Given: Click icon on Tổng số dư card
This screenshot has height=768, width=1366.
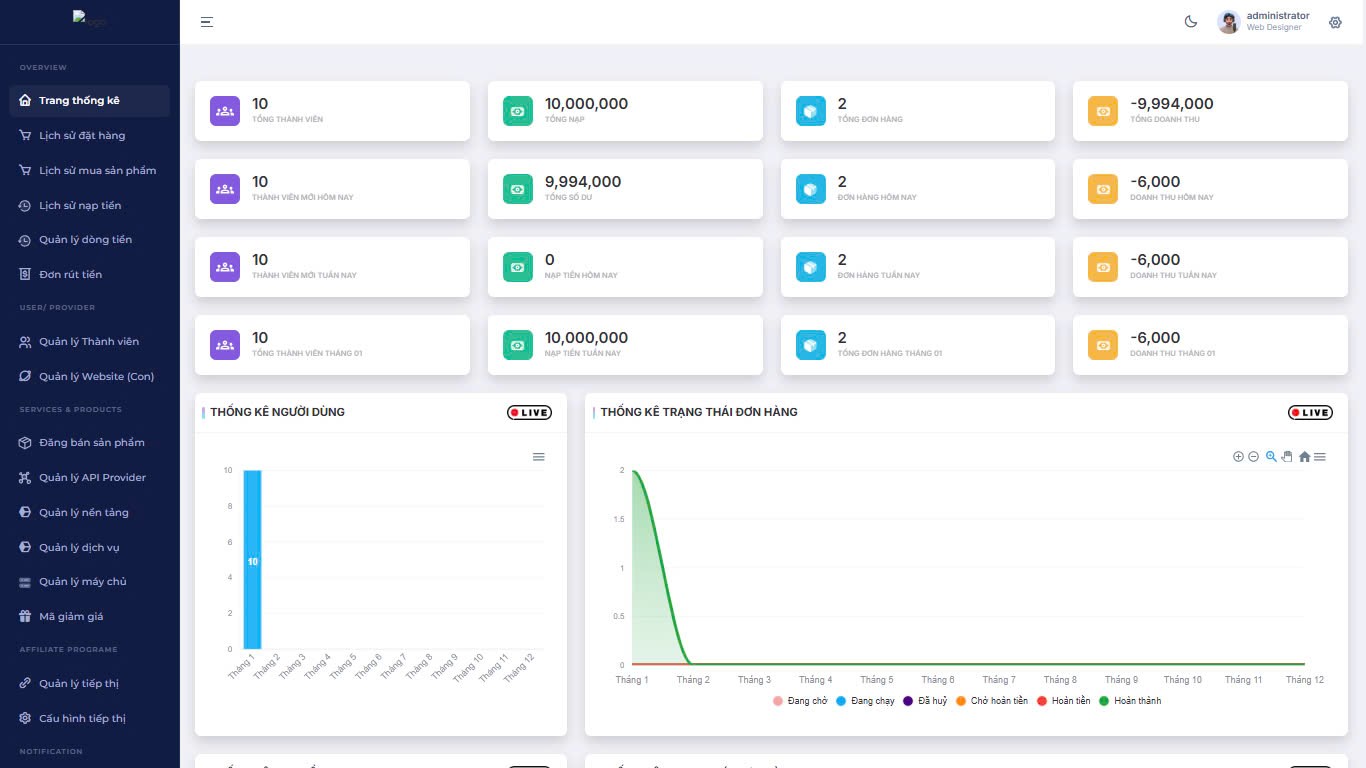Looking at the screenshot, I should click(x=518, y=189).
